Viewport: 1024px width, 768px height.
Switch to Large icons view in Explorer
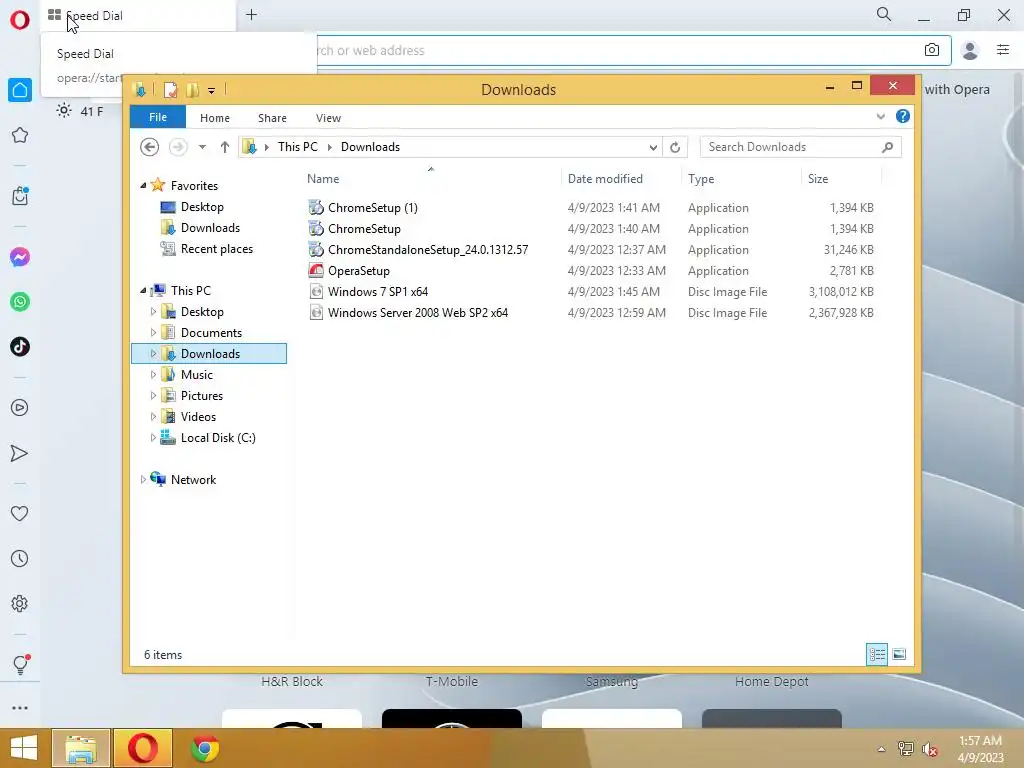(899, 654)
